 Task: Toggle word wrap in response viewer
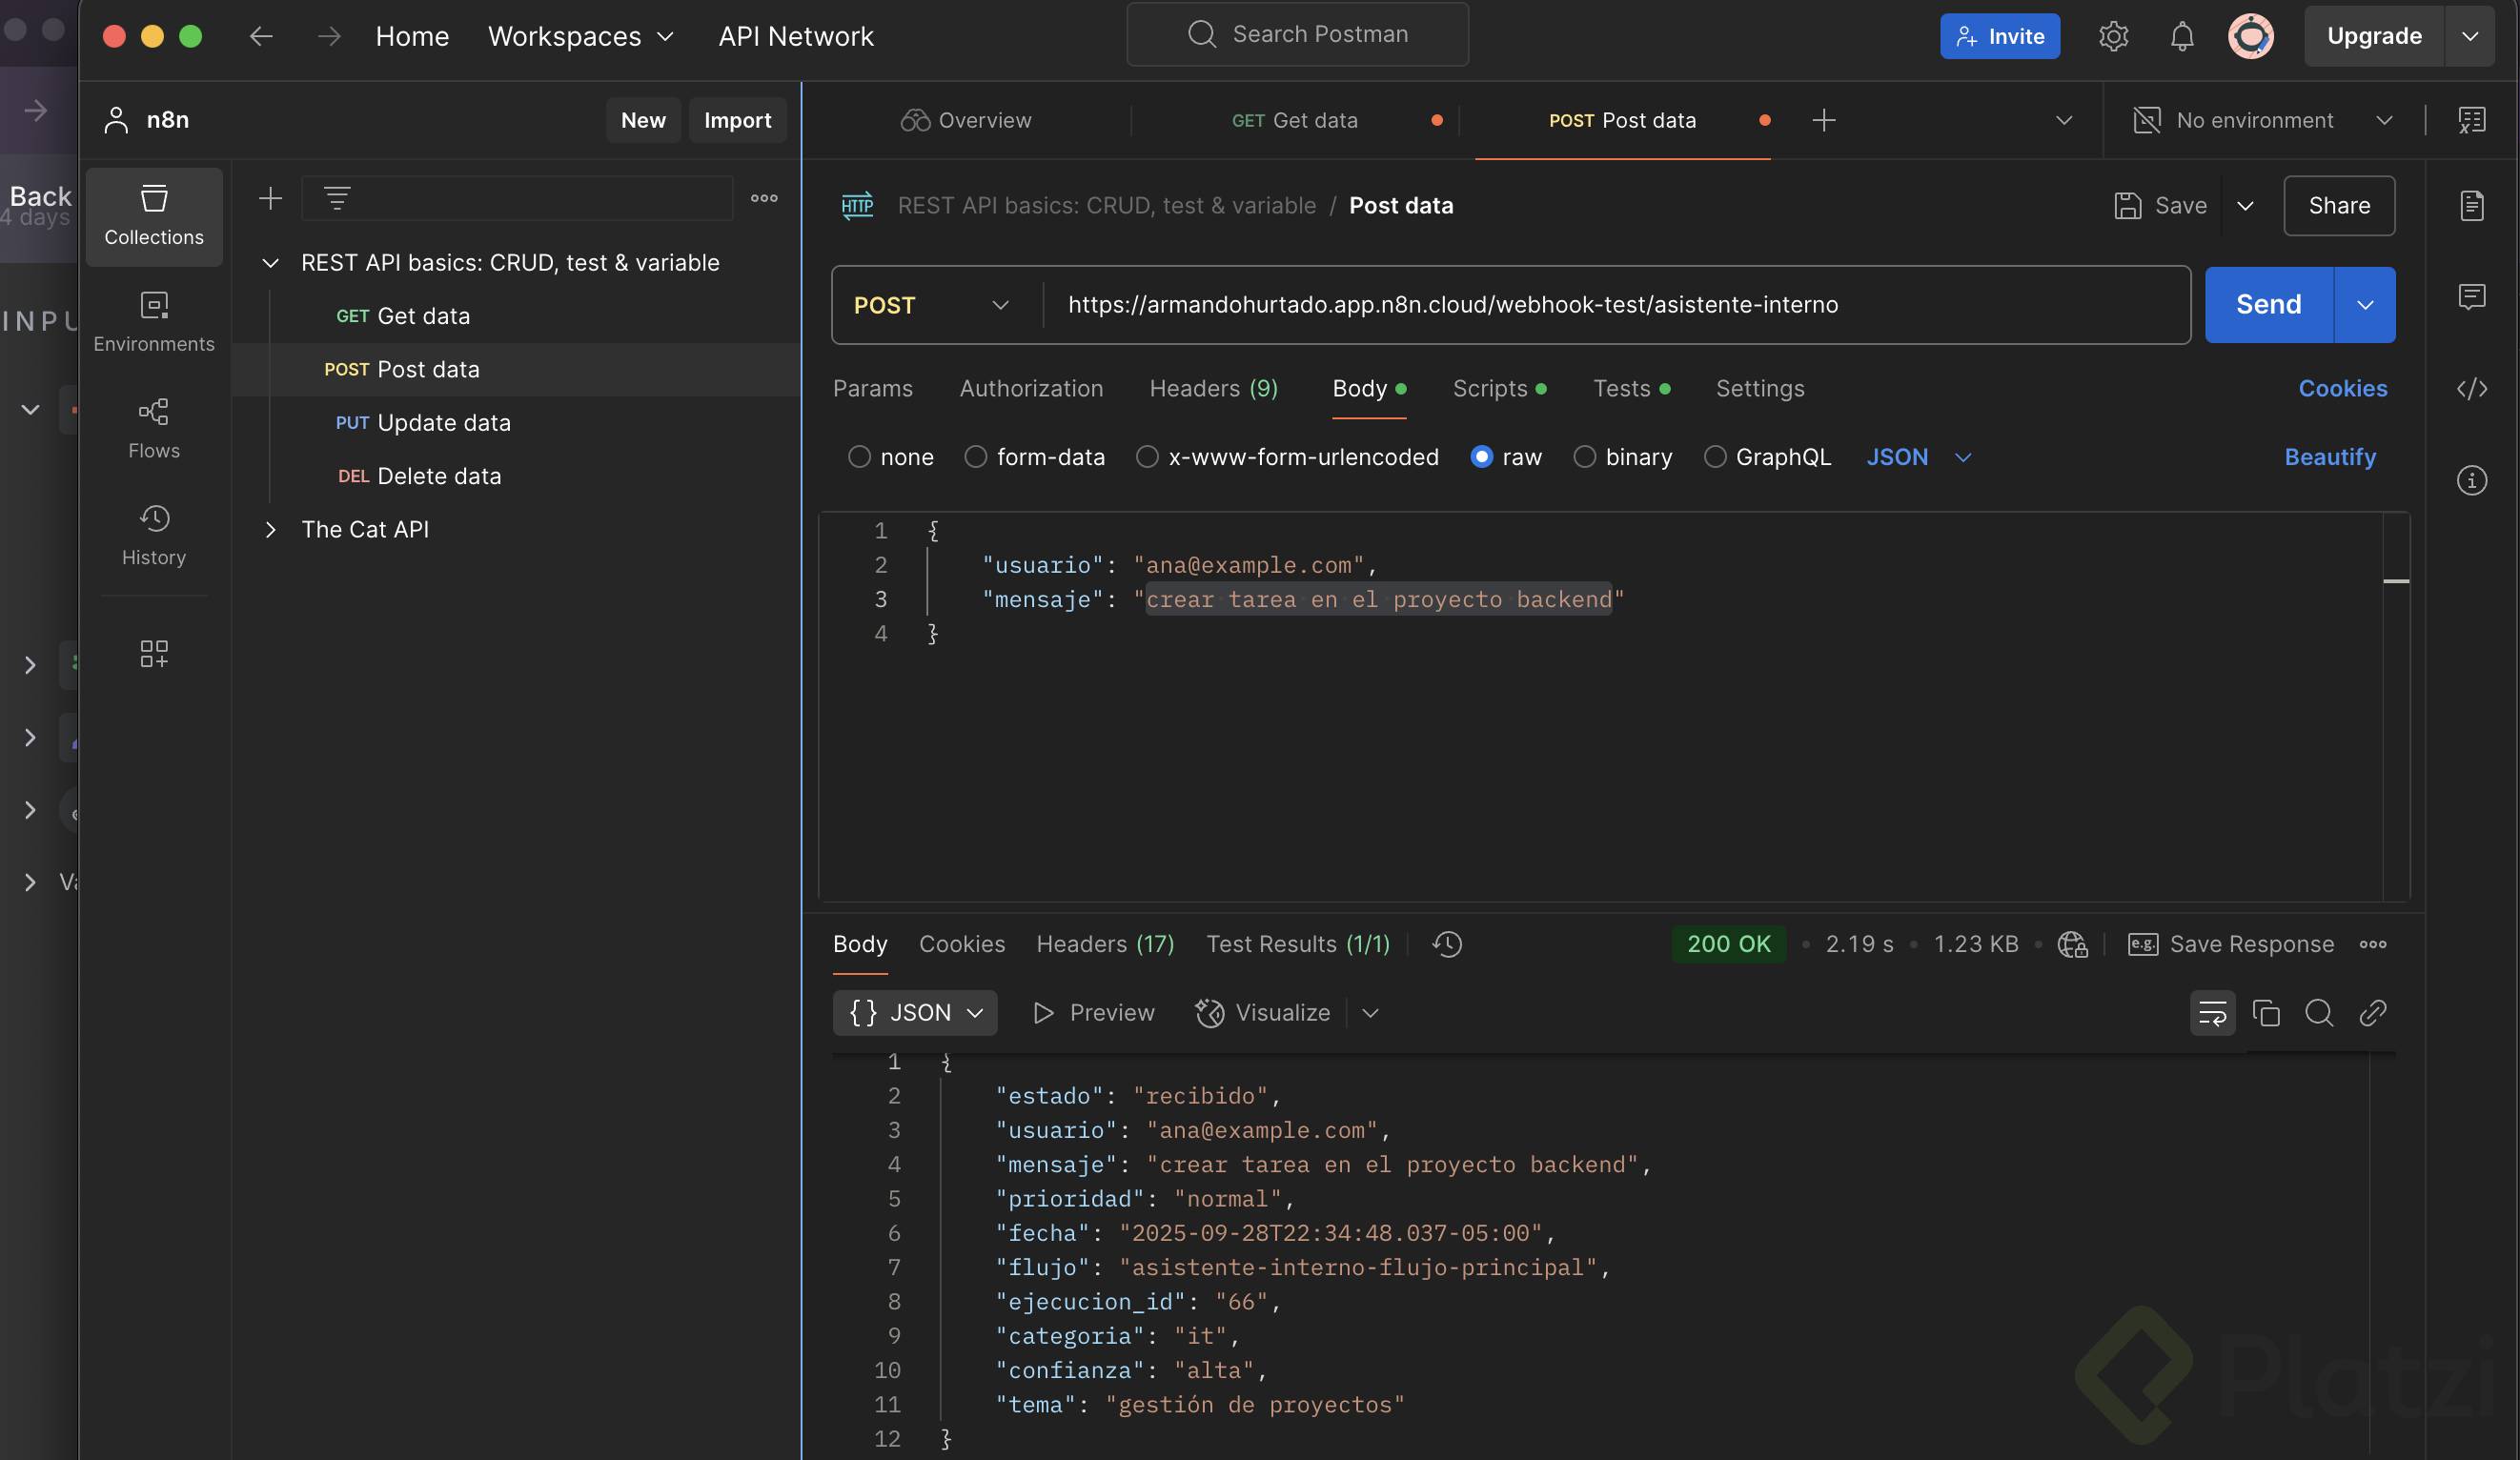tap(2212, 1013)
